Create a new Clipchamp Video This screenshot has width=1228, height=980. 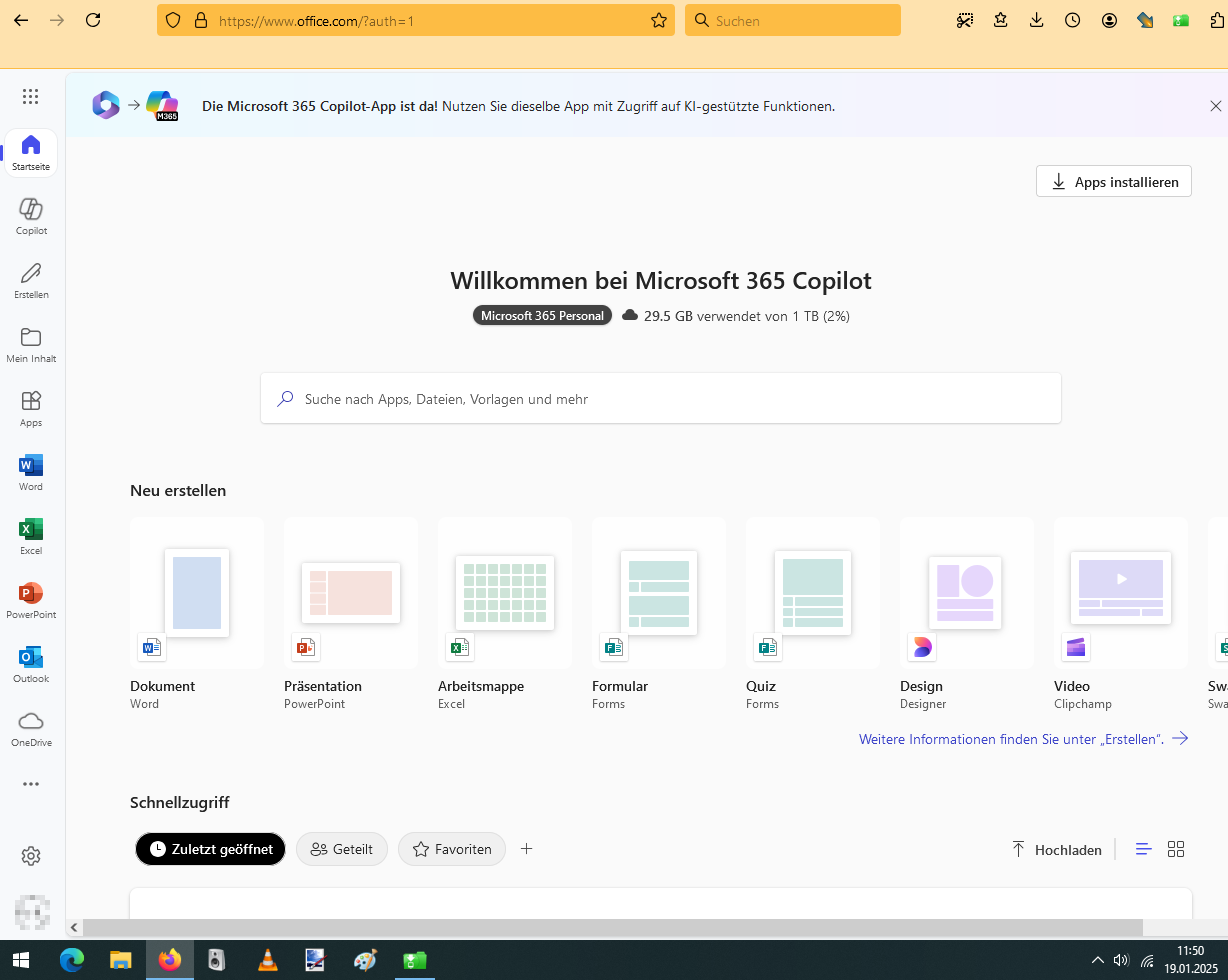tap(1121, 614)
